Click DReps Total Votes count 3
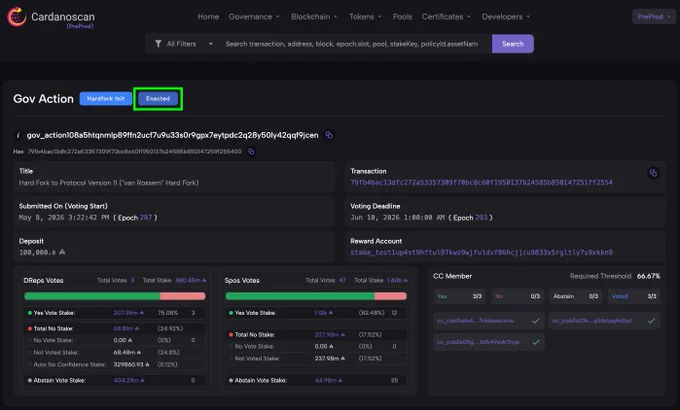Screen dimensions: 680x410 coord(132,281)
